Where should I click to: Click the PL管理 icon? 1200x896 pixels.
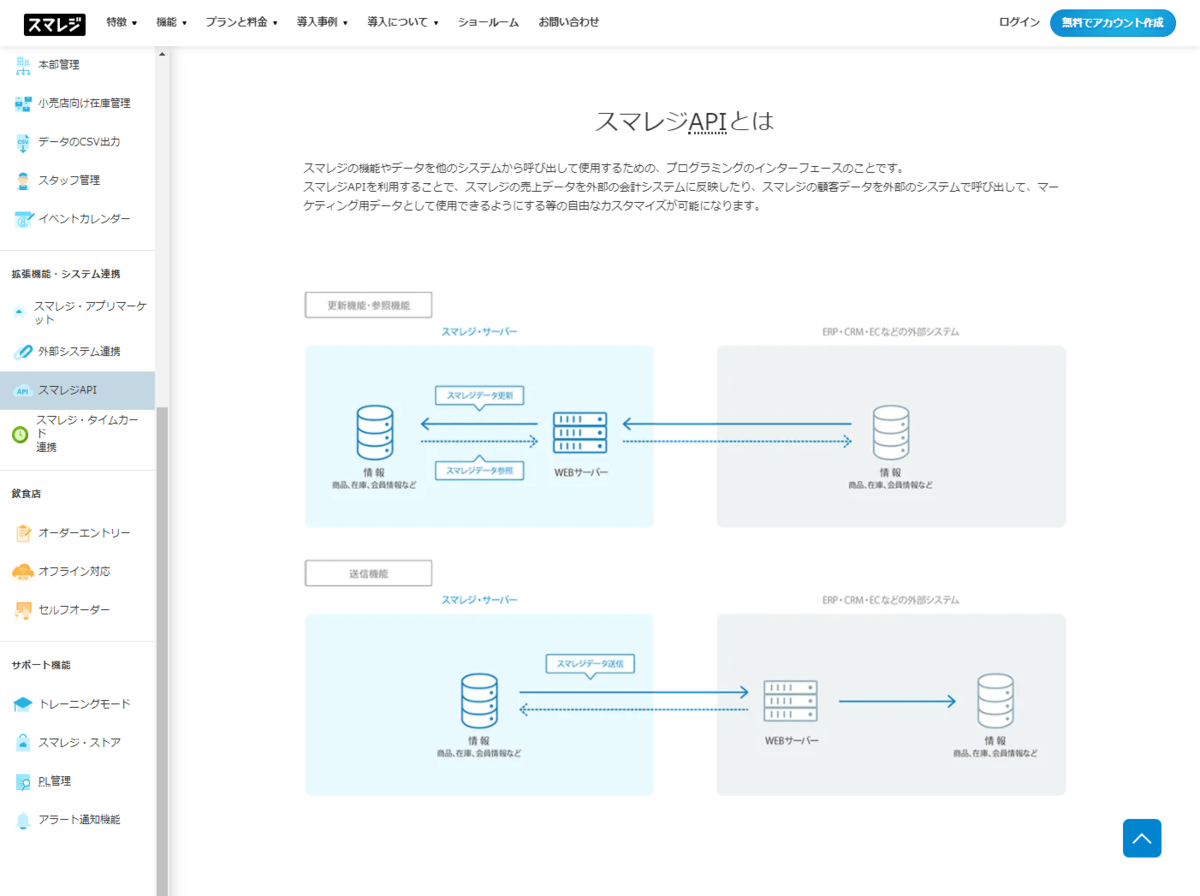22,782
